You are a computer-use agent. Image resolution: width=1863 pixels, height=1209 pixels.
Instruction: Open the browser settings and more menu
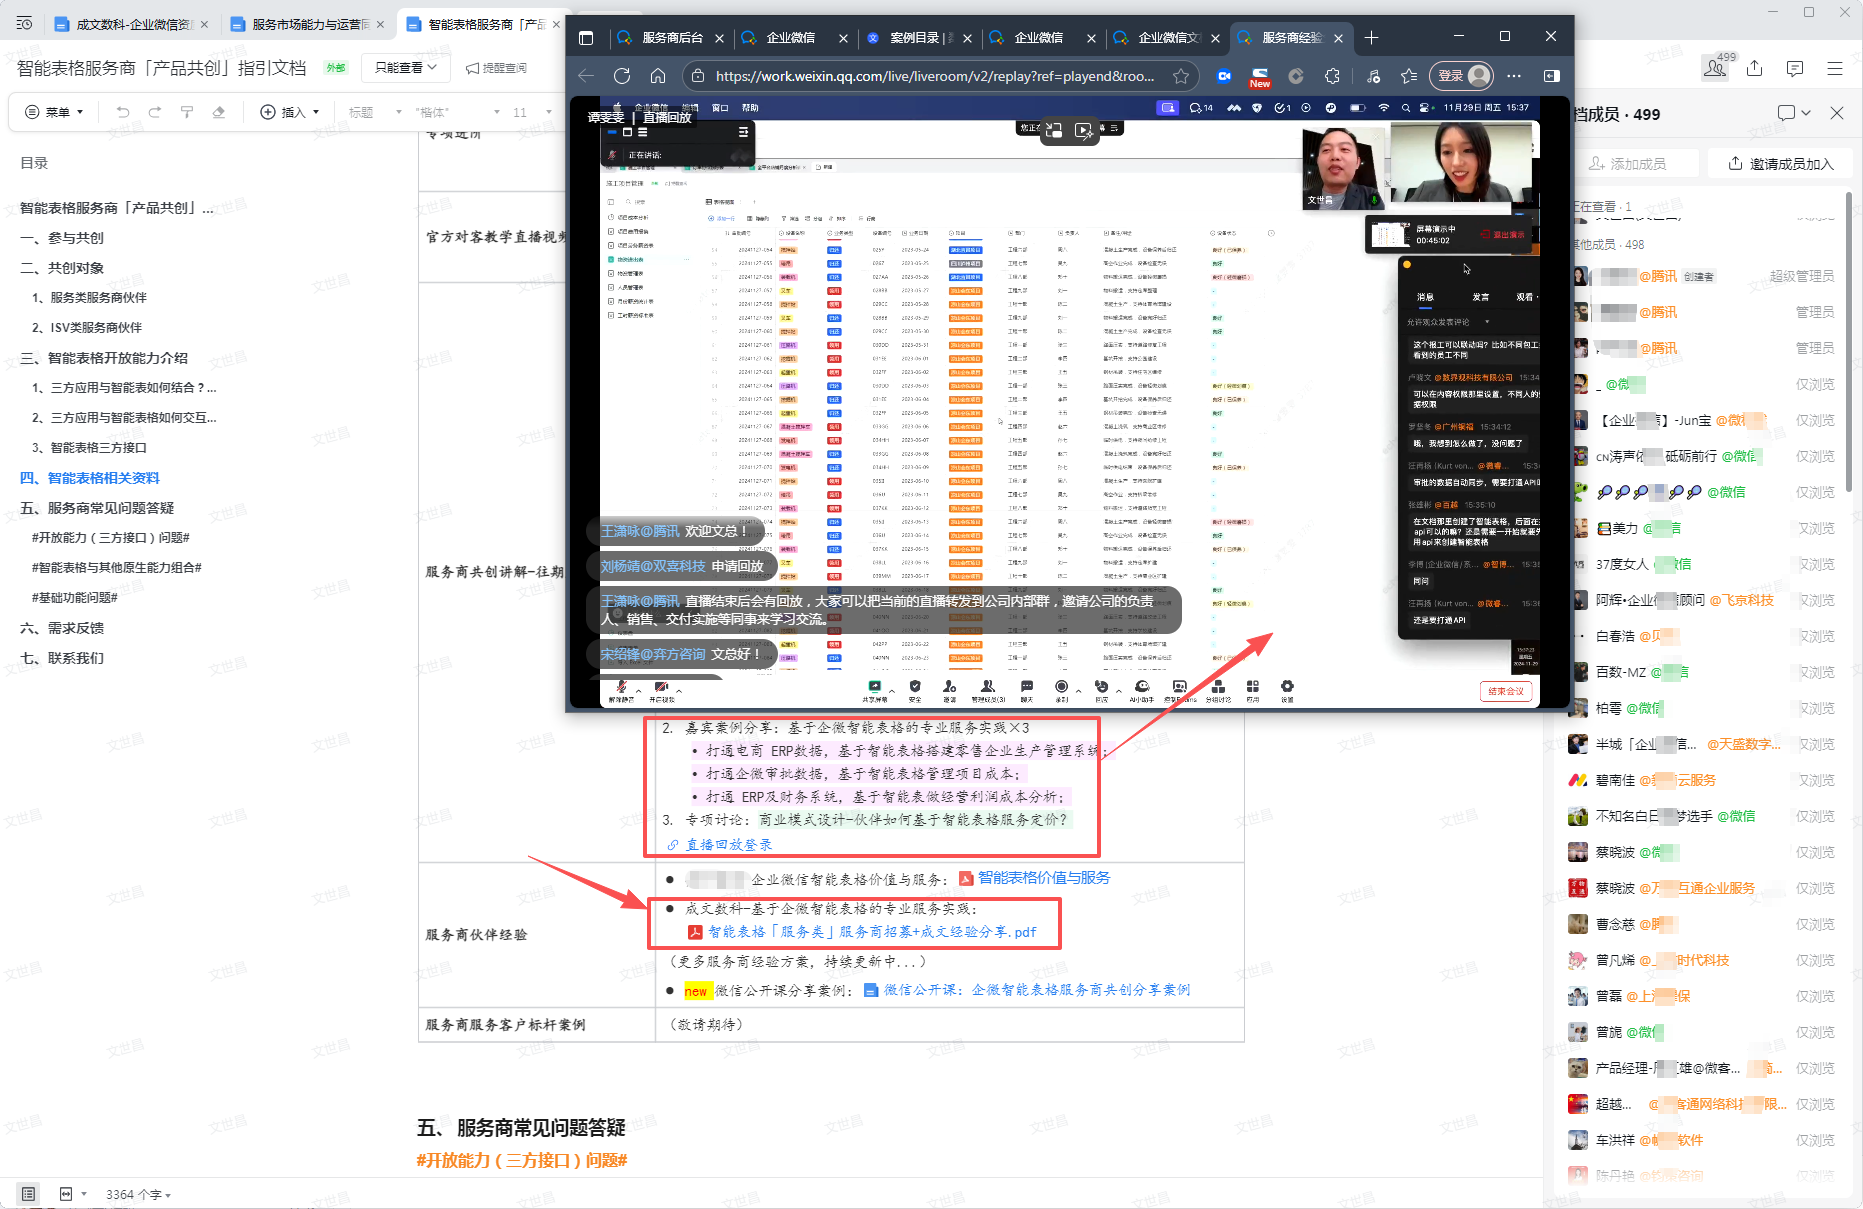click(x=1514, y=76)
